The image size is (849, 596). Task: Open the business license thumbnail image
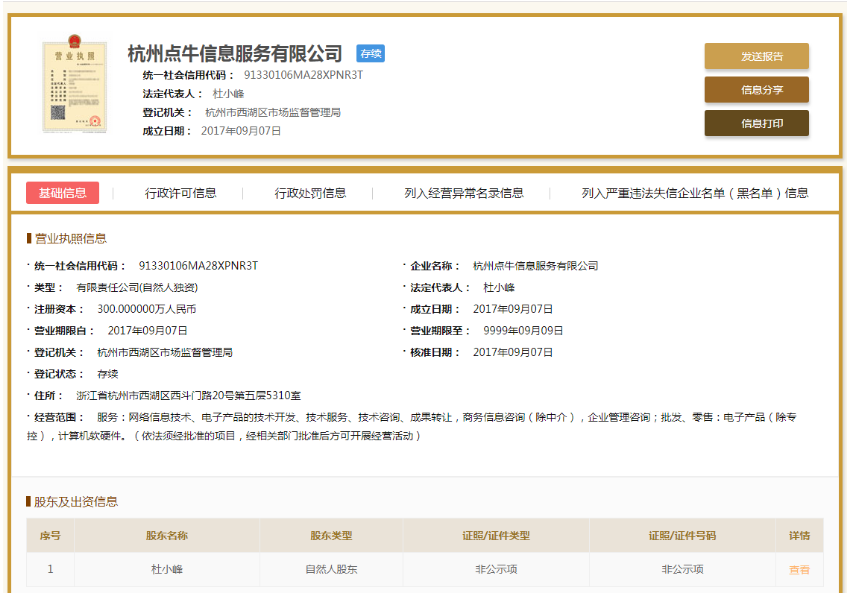(67, 88)
